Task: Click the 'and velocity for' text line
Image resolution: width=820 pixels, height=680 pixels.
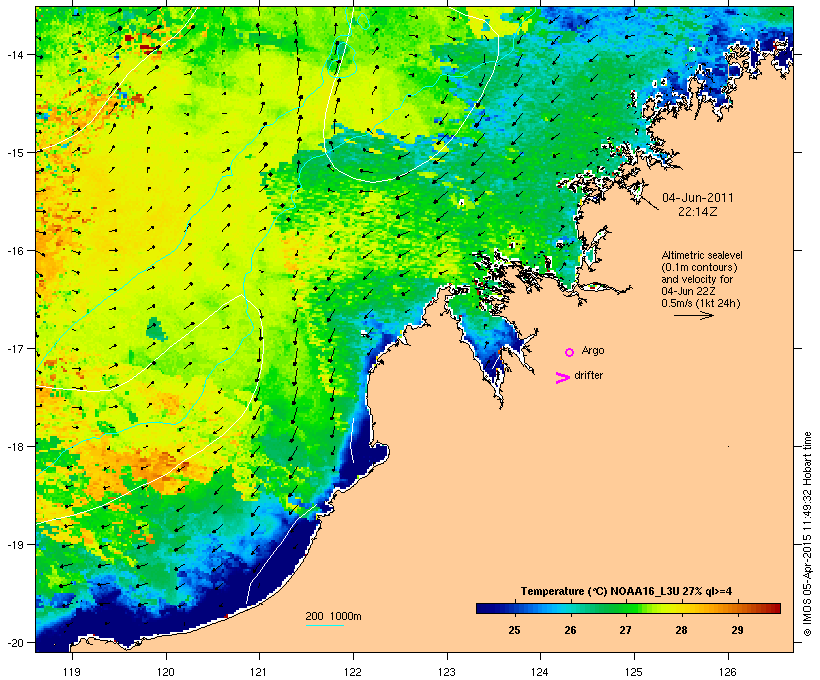Action: click(697, 279)
